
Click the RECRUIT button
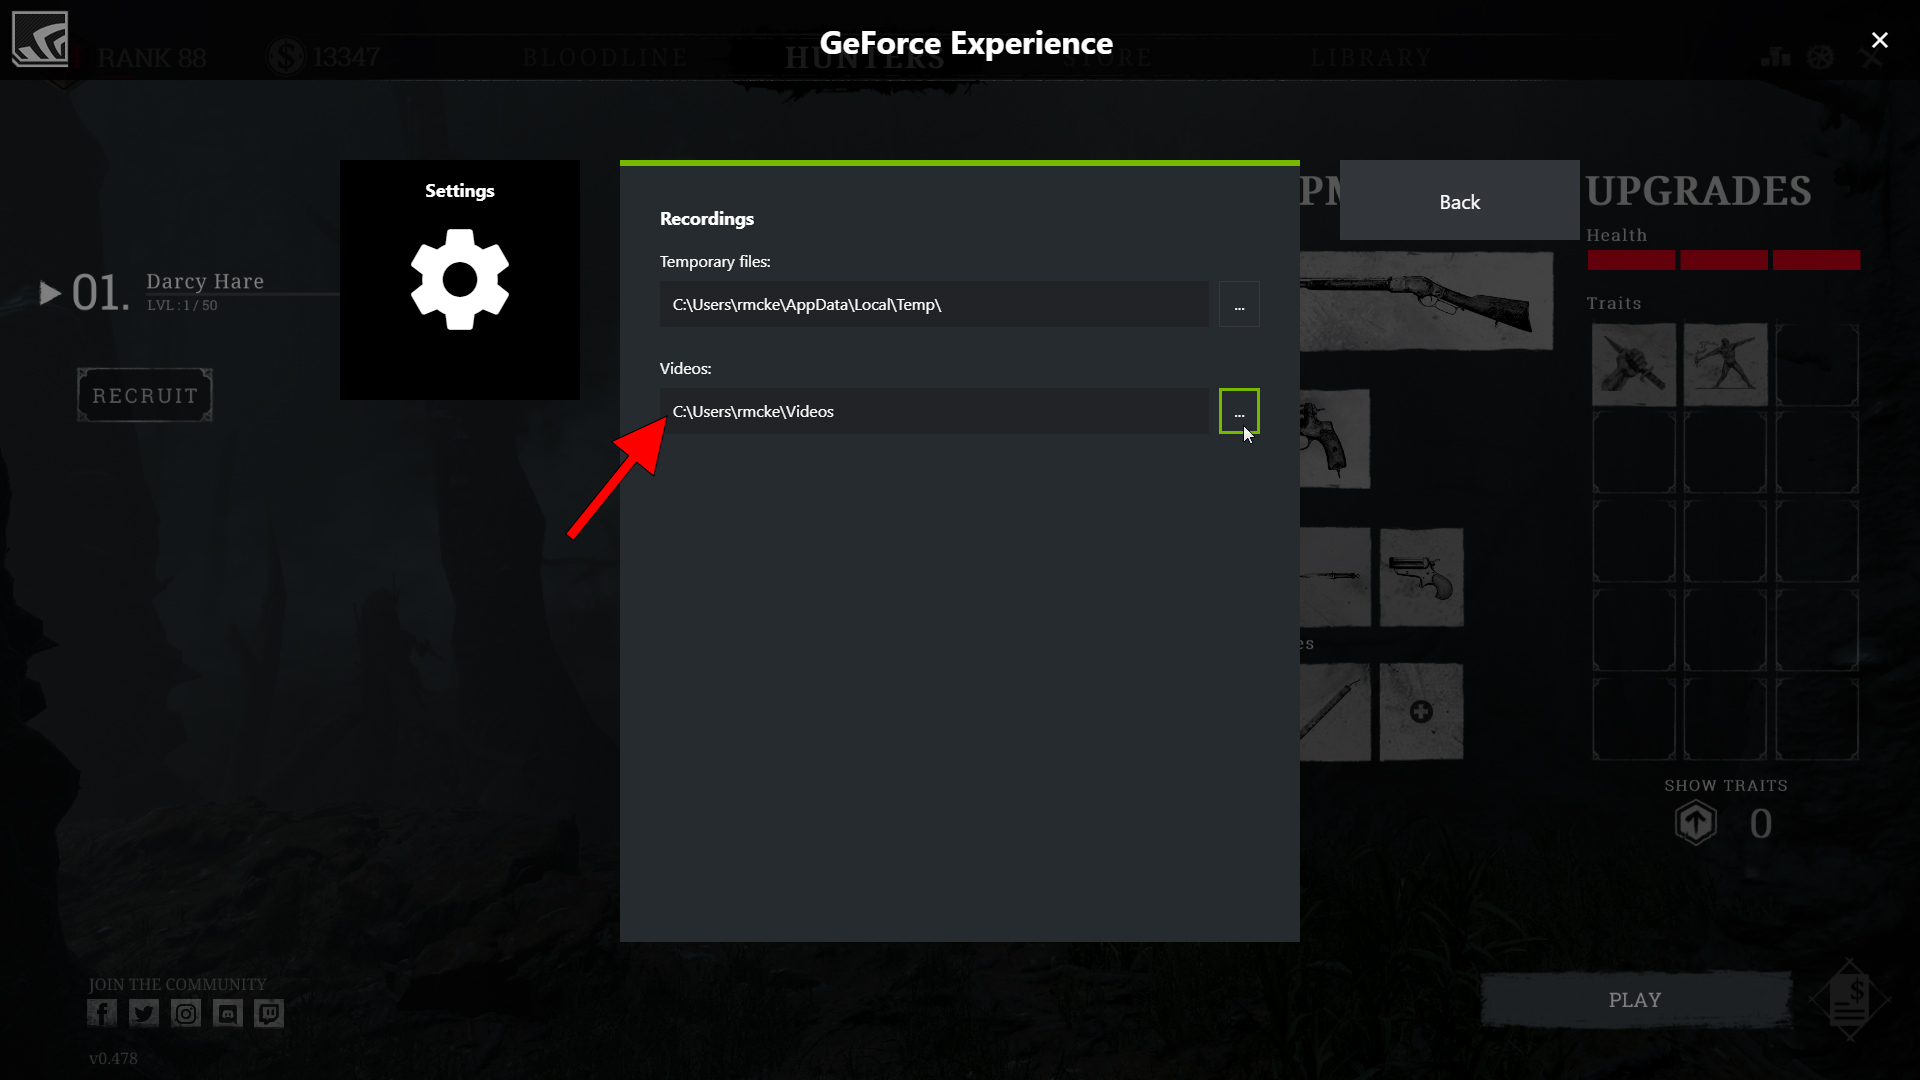click(145, 395)
